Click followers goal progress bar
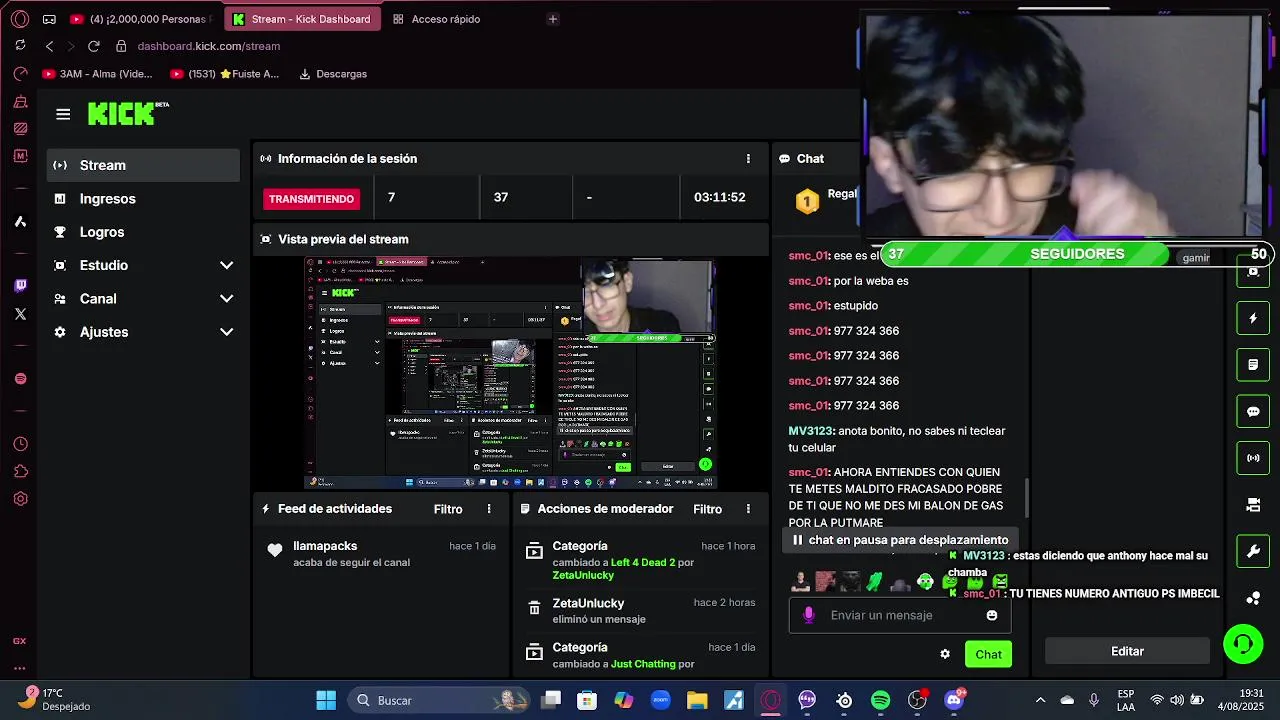1280x720 pixels. click(1078, 254)
